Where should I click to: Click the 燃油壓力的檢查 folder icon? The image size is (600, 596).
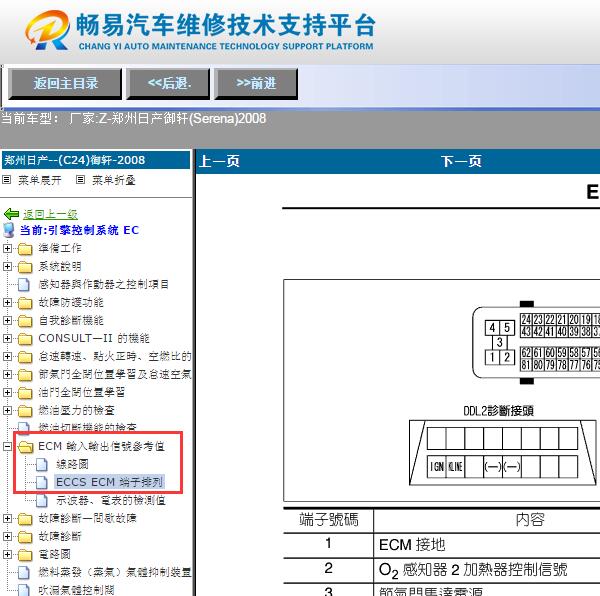pos(25,411)
